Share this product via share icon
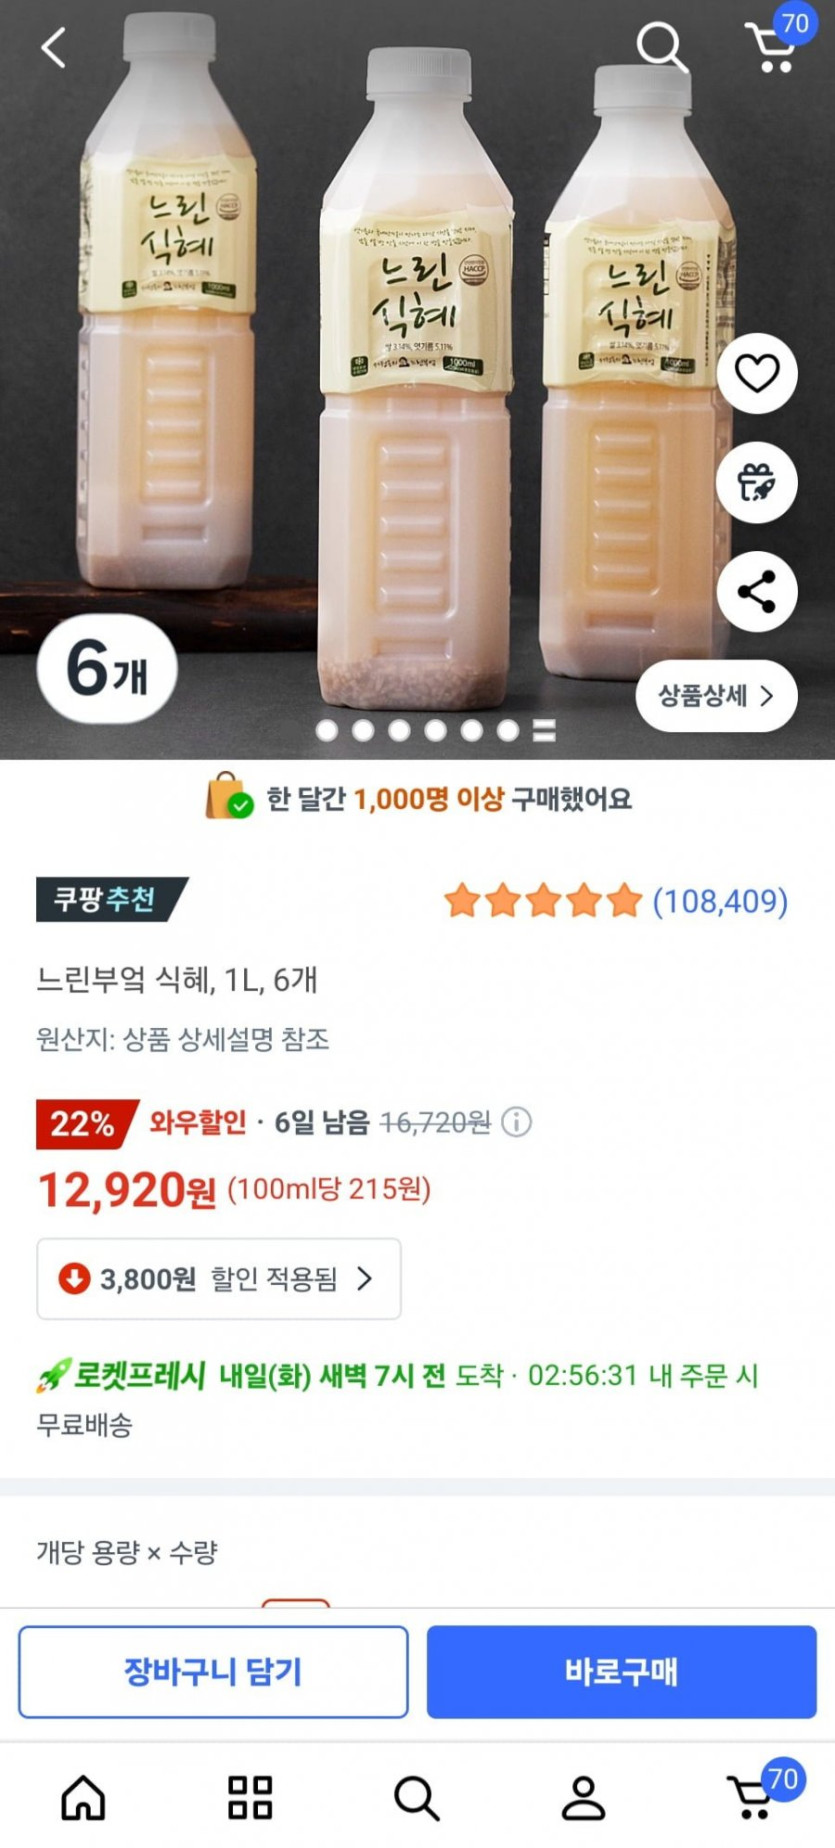The image size is (835, 1848). (757, 592)
